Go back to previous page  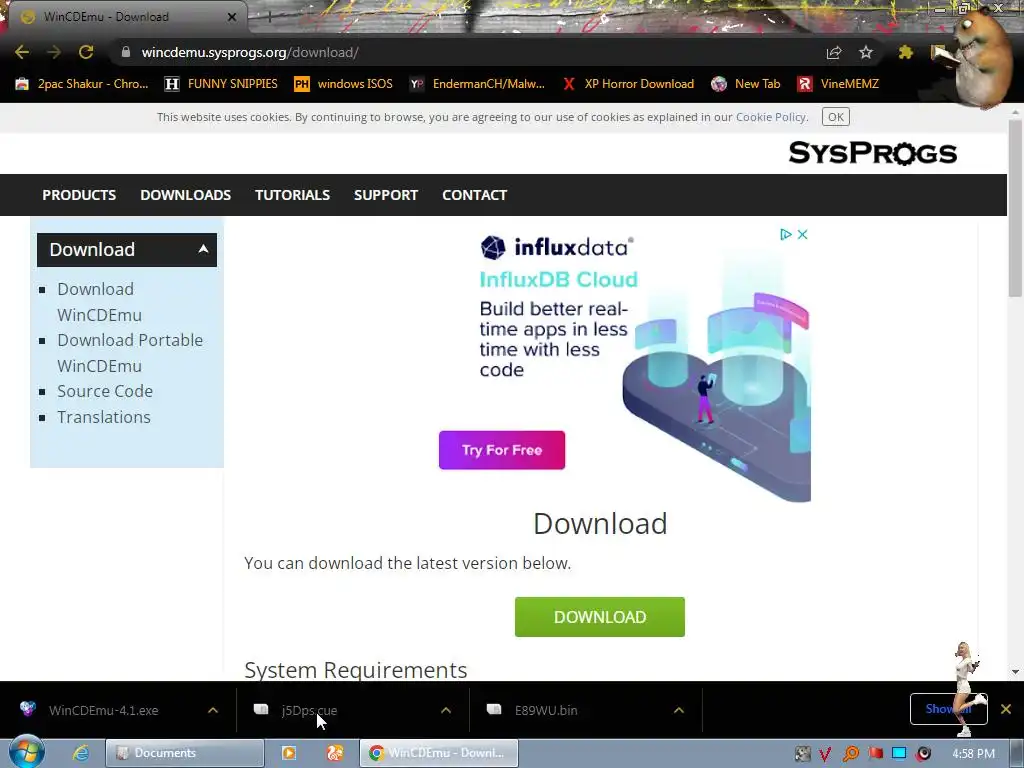pyautogui.click(x=22, y=52)
